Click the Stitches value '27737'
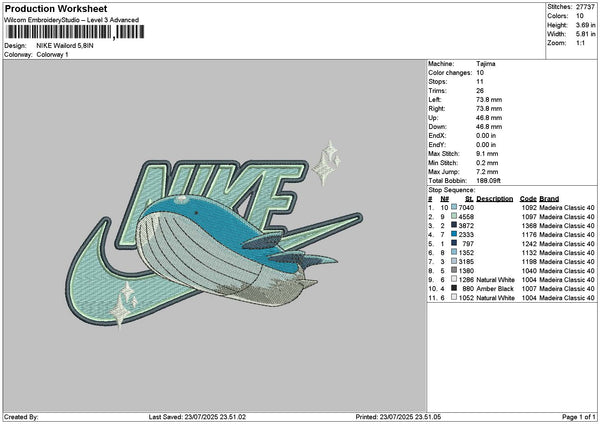Image resolution: width=600 pixels, height=424 pixels. click(x=585, y=7)
